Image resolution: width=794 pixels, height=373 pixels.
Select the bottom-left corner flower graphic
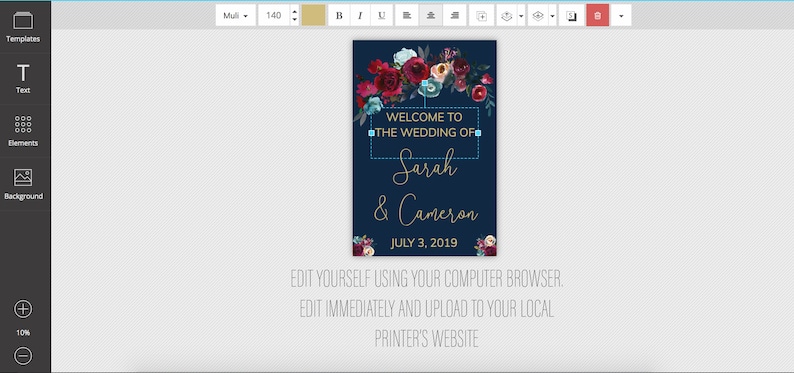(x=363, y=246)
